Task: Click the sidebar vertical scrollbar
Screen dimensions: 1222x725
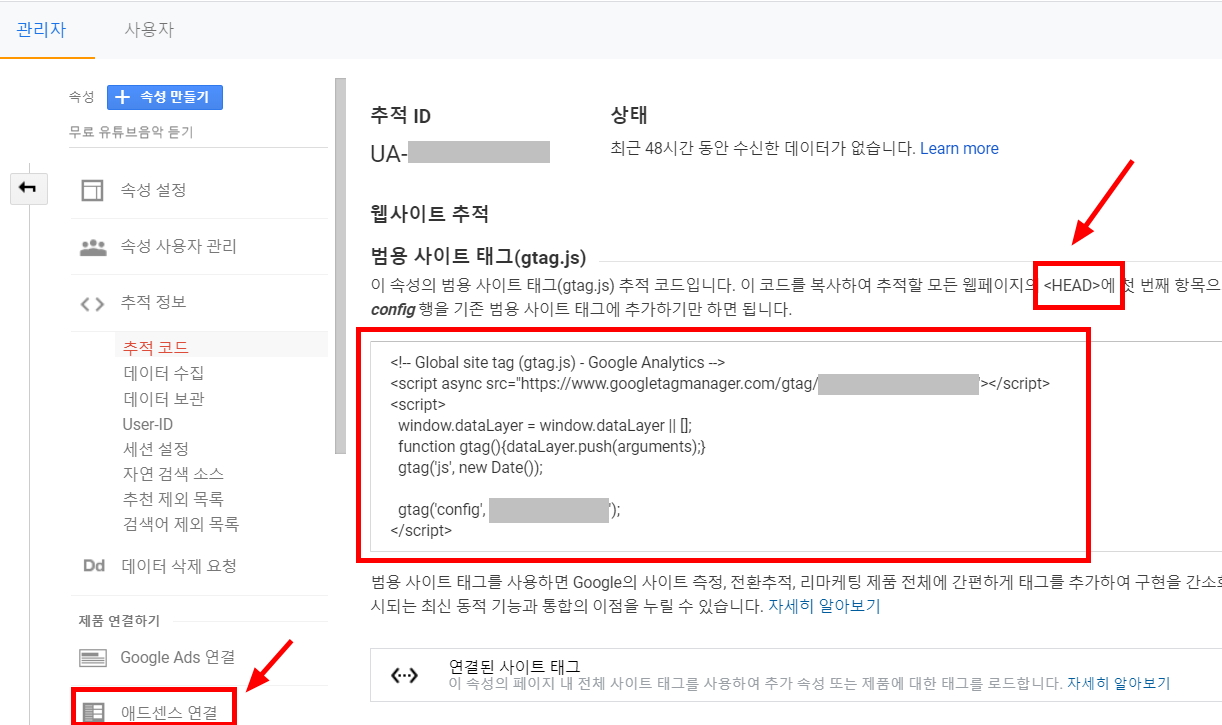Action: point(340,265)
